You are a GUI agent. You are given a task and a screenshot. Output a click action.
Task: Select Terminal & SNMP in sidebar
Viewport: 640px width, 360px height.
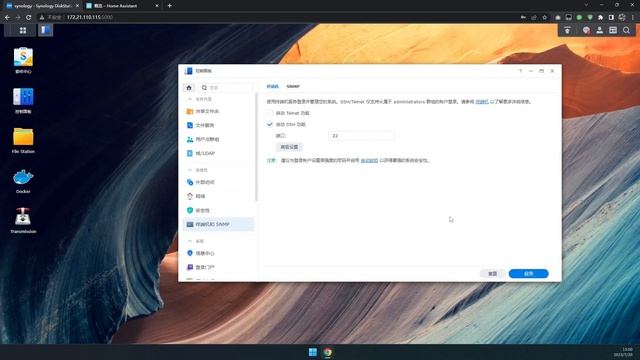pyautogui.click(x=219, y=224)
